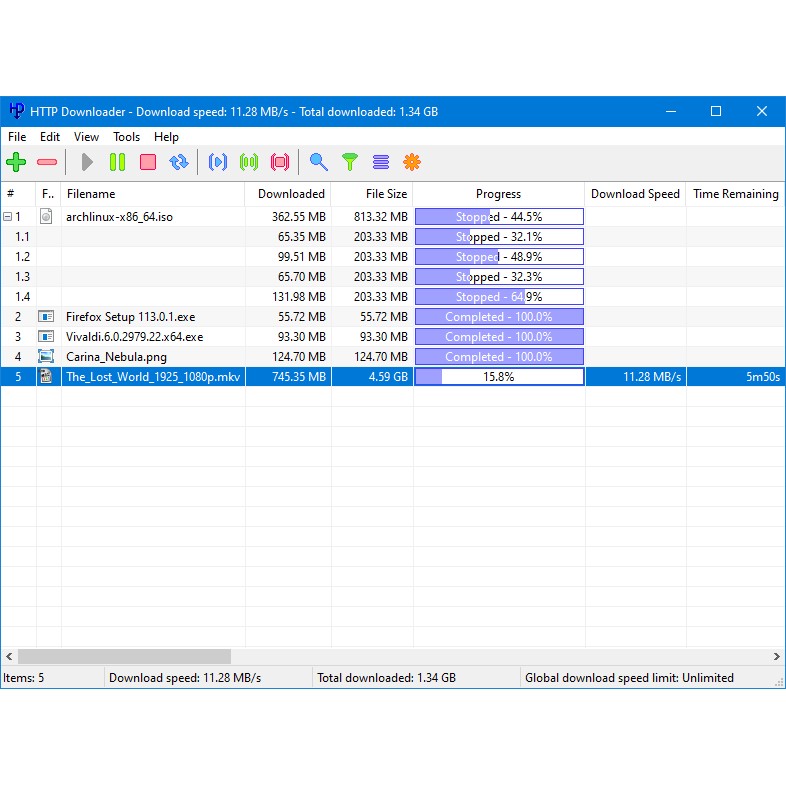The image size is (786, 786).
Task: Click the blue Start All Inactive icon
Action: 218,162
